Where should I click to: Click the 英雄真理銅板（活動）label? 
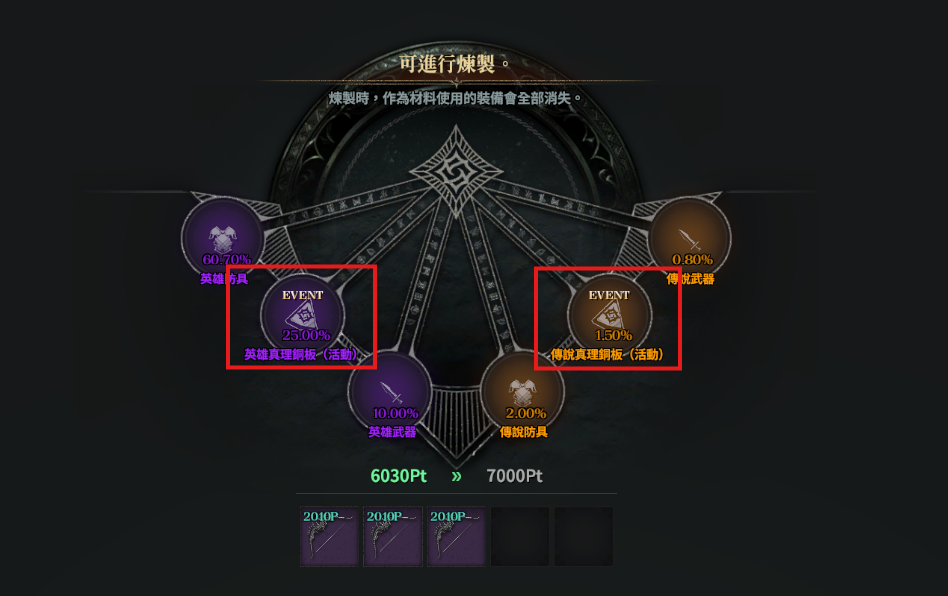300,354
